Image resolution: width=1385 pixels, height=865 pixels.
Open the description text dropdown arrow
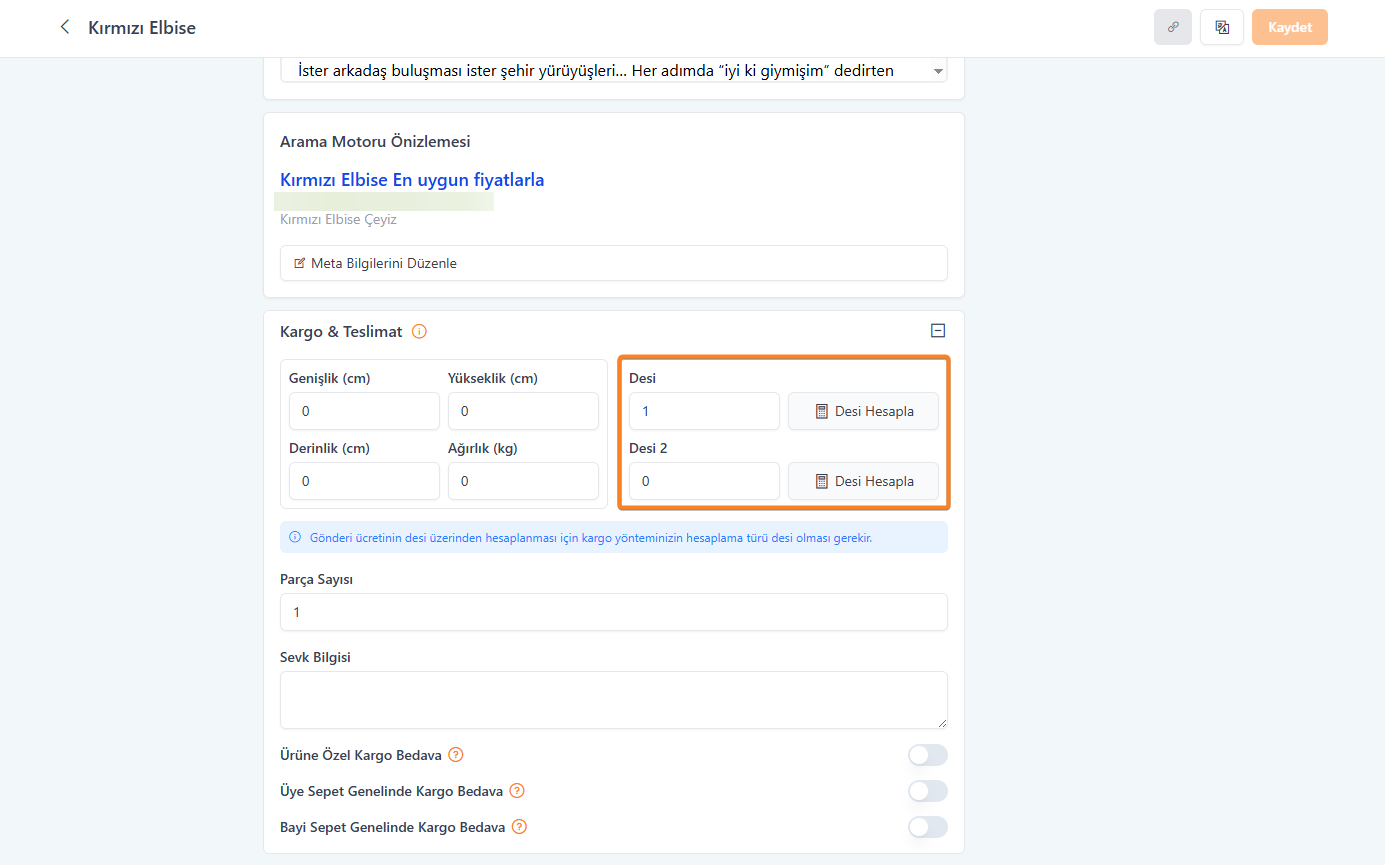pyautogui.click(x=937, y=71)
